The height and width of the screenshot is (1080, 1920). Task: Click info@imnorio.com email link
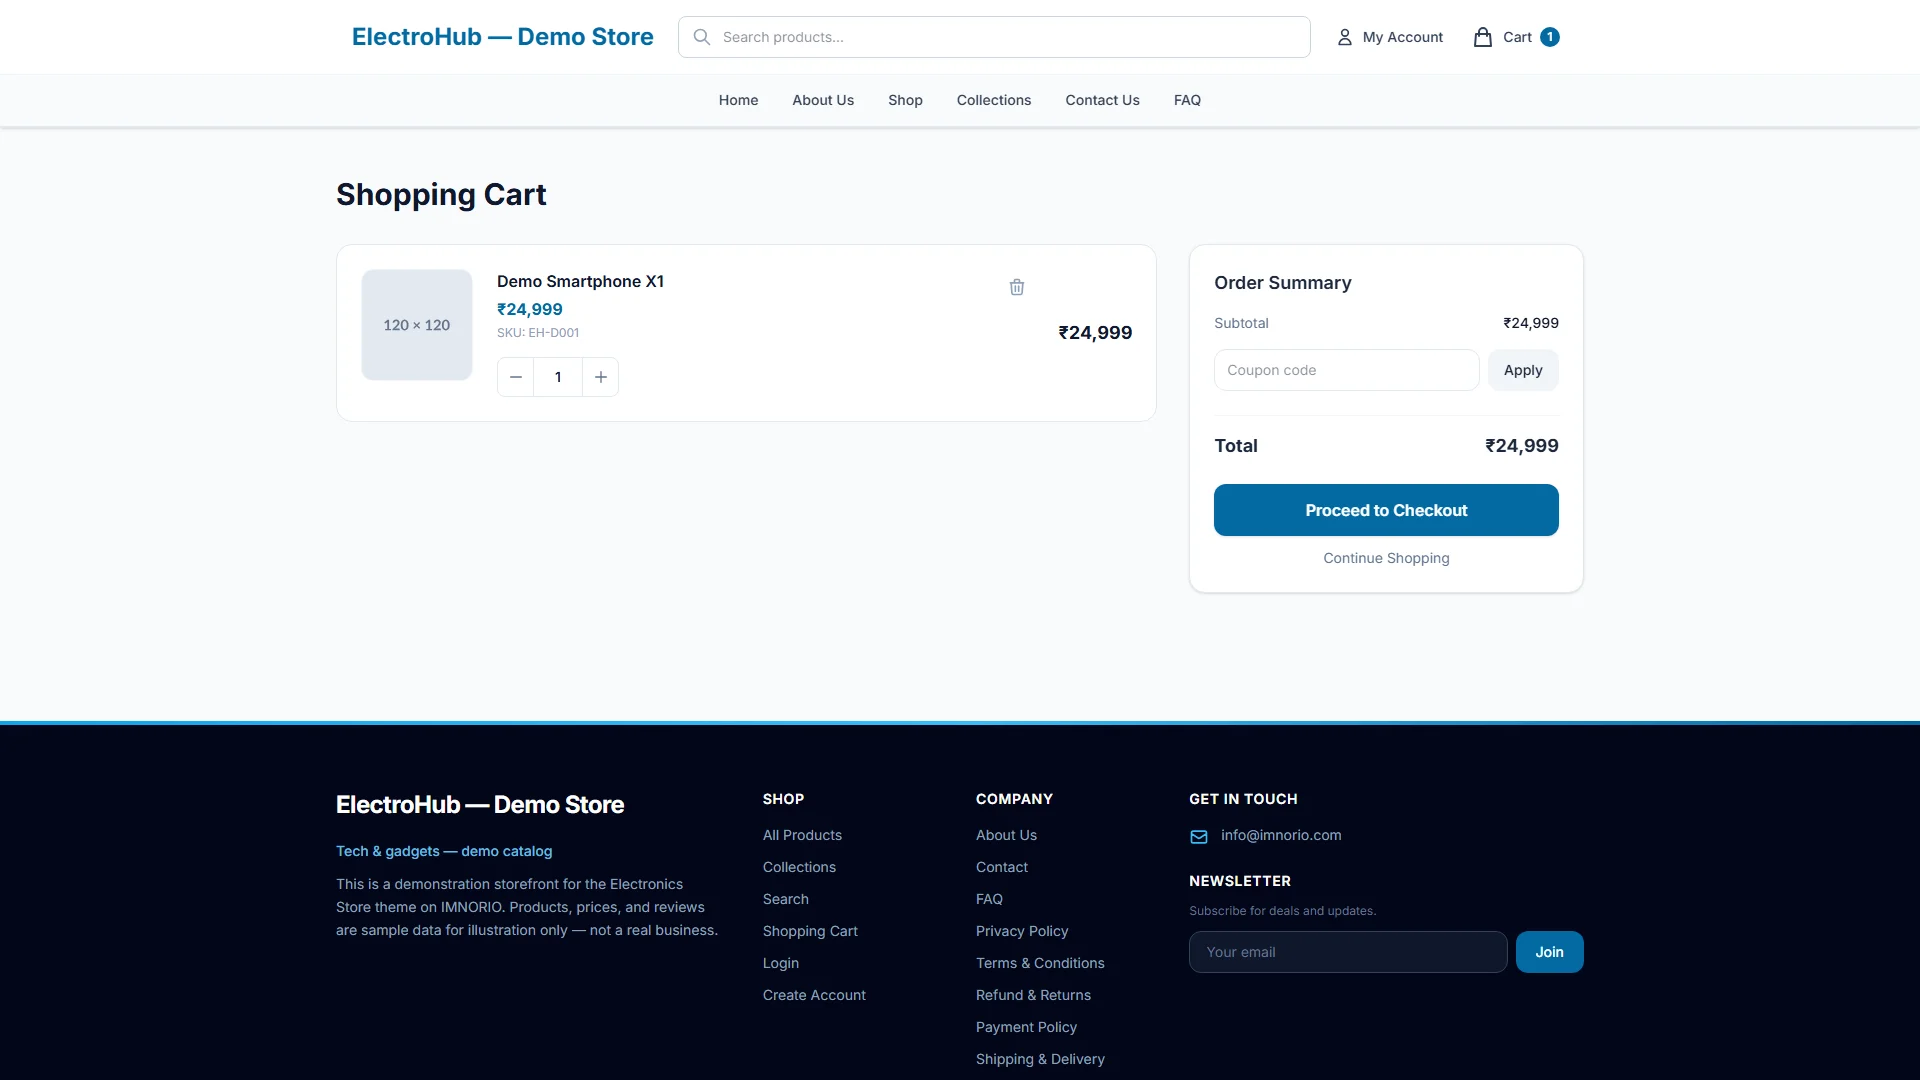1281,835
